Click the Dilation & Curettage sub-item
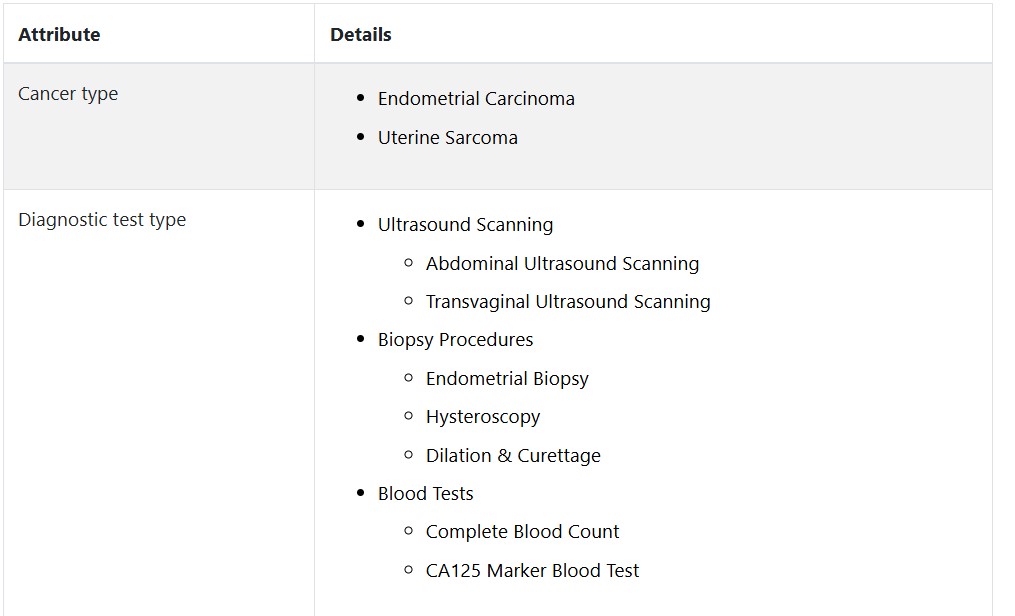The width and height of the screenshot is (1015, 616). coord(513,456)
